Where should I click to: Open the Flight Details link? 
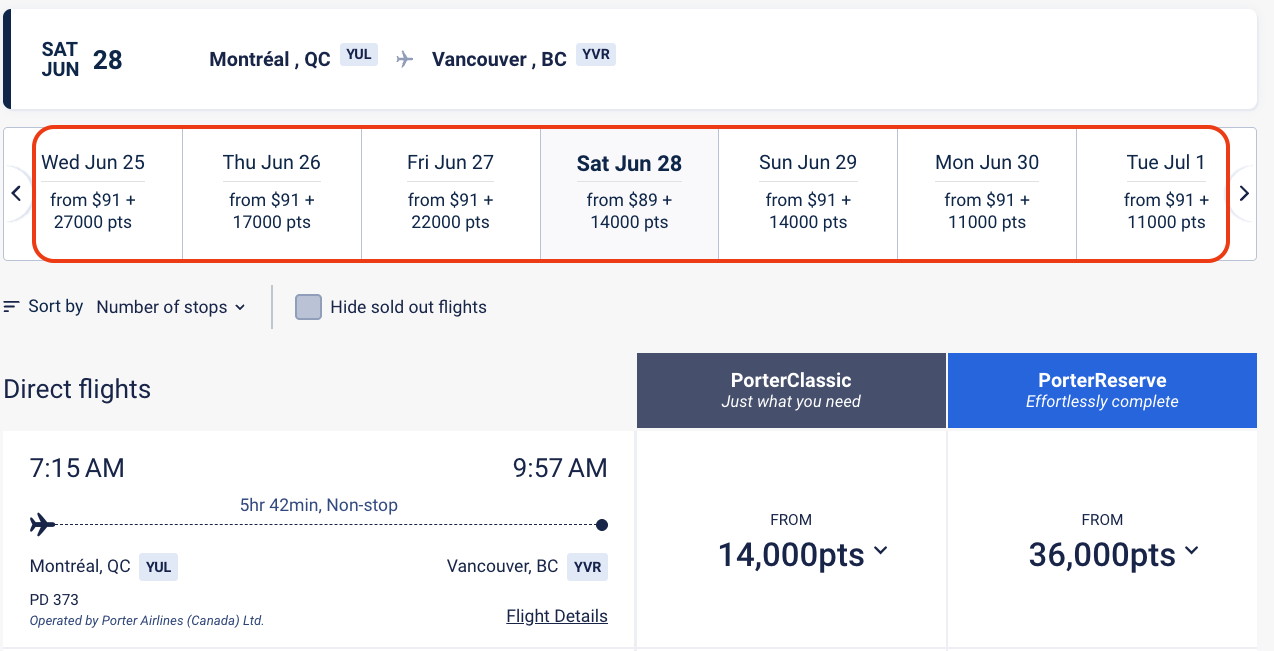pos(556,615)
